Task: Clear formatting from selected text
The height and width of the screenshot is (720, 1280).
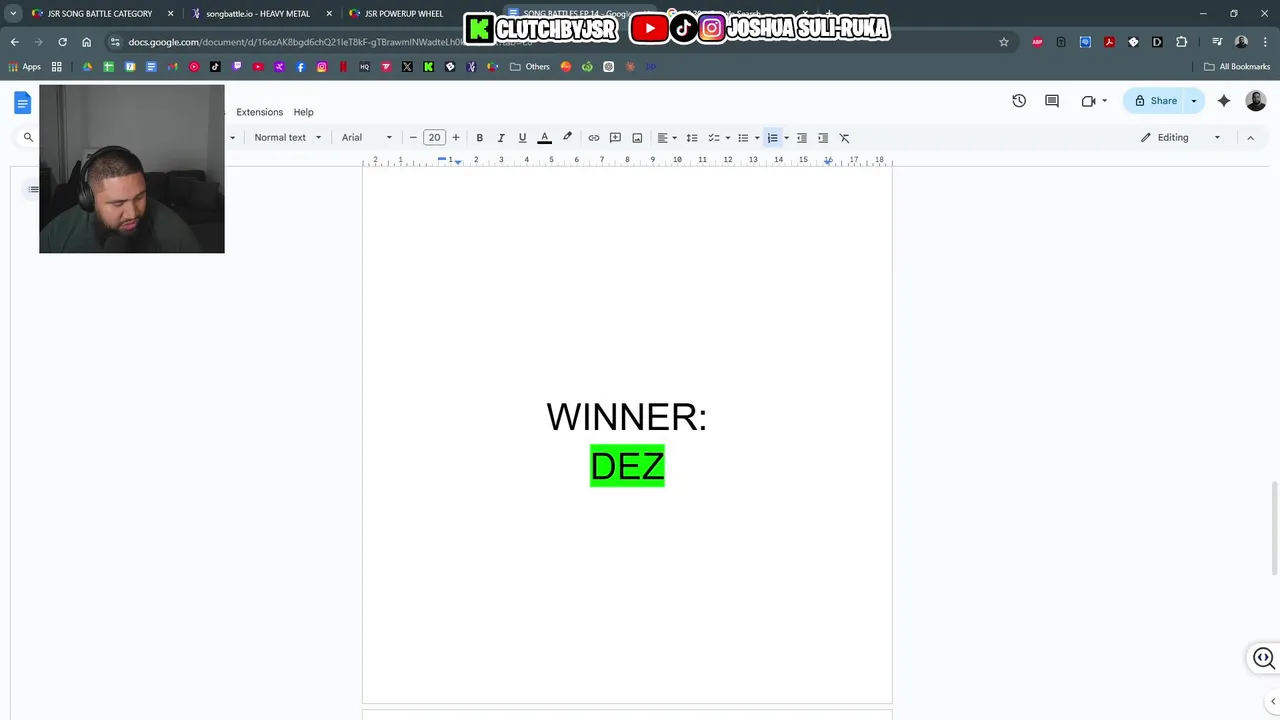Action: tap(844, 138)
